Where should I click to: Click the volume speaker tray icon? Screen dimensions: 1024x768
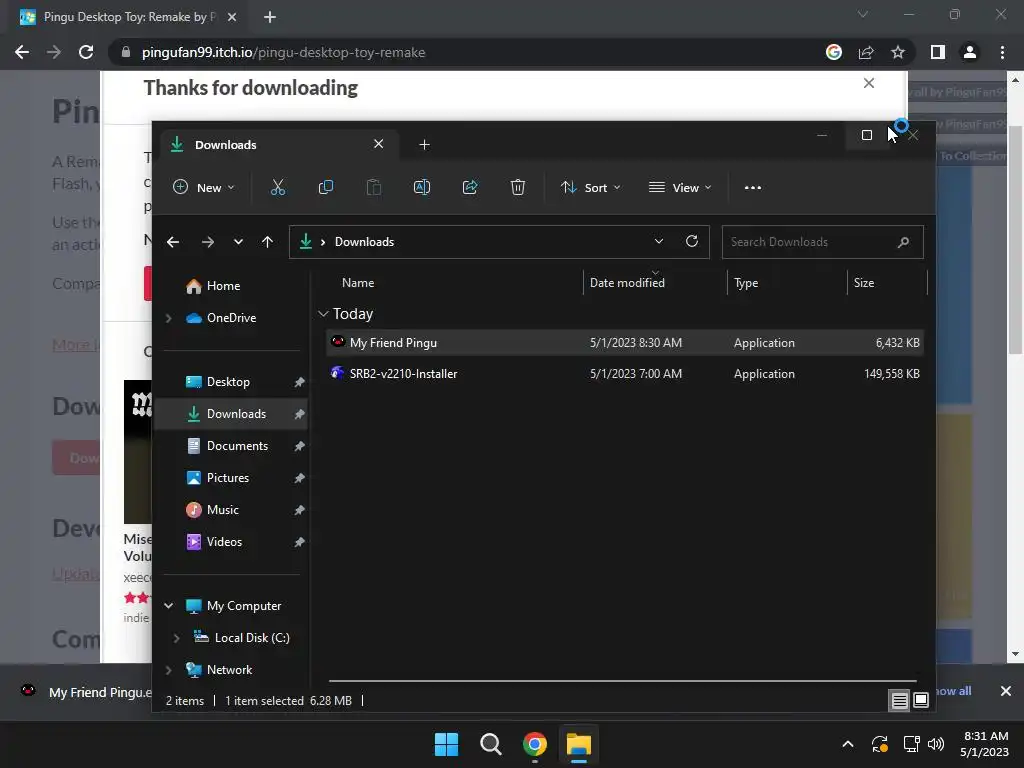pos(936,744)
